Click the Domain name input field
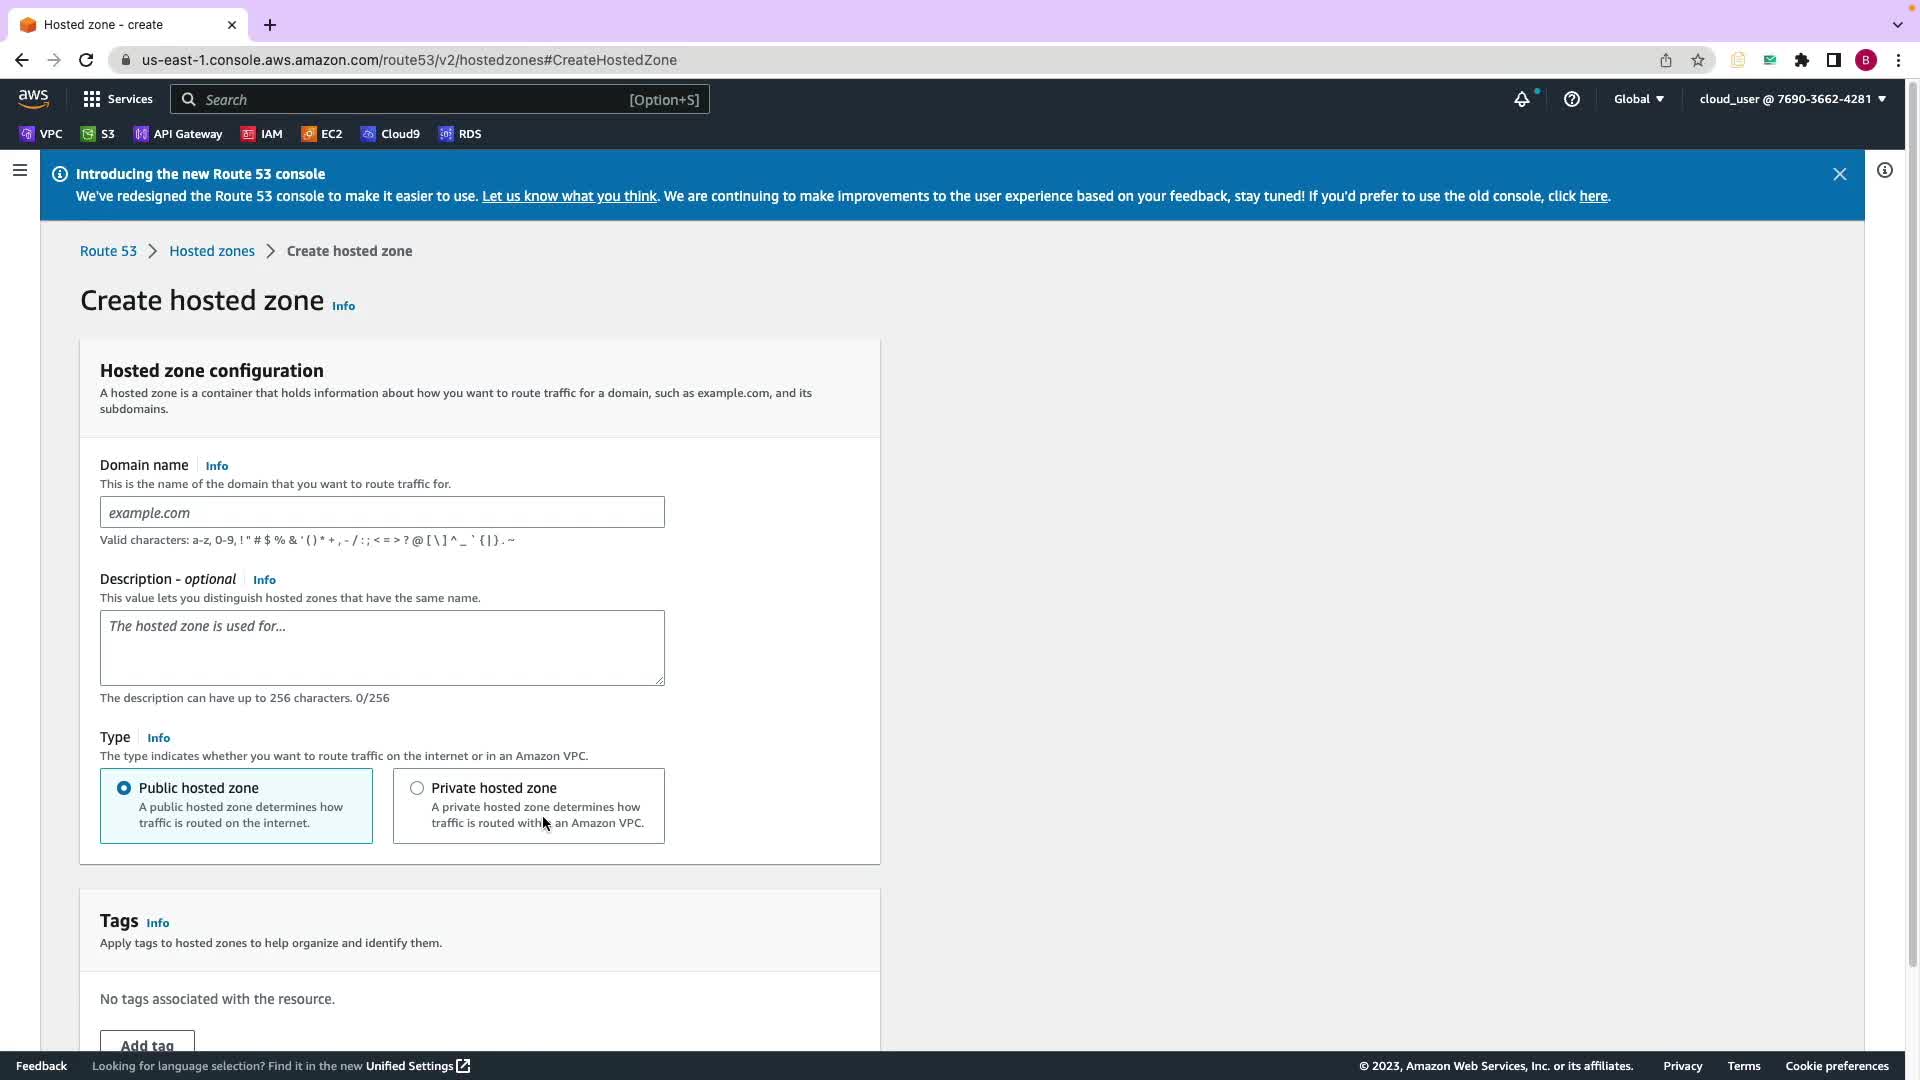 point(382,513)
